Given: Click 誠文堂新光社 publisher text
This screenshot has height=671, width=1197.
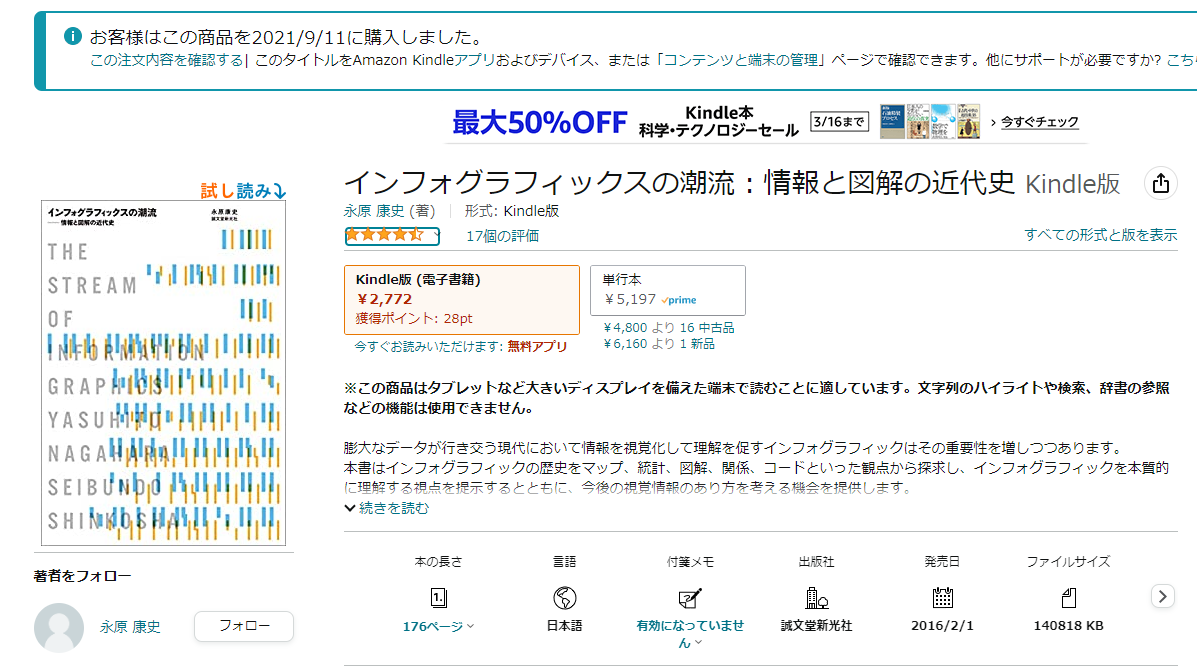Looking at the screenshot, I should tap(816, 626).
